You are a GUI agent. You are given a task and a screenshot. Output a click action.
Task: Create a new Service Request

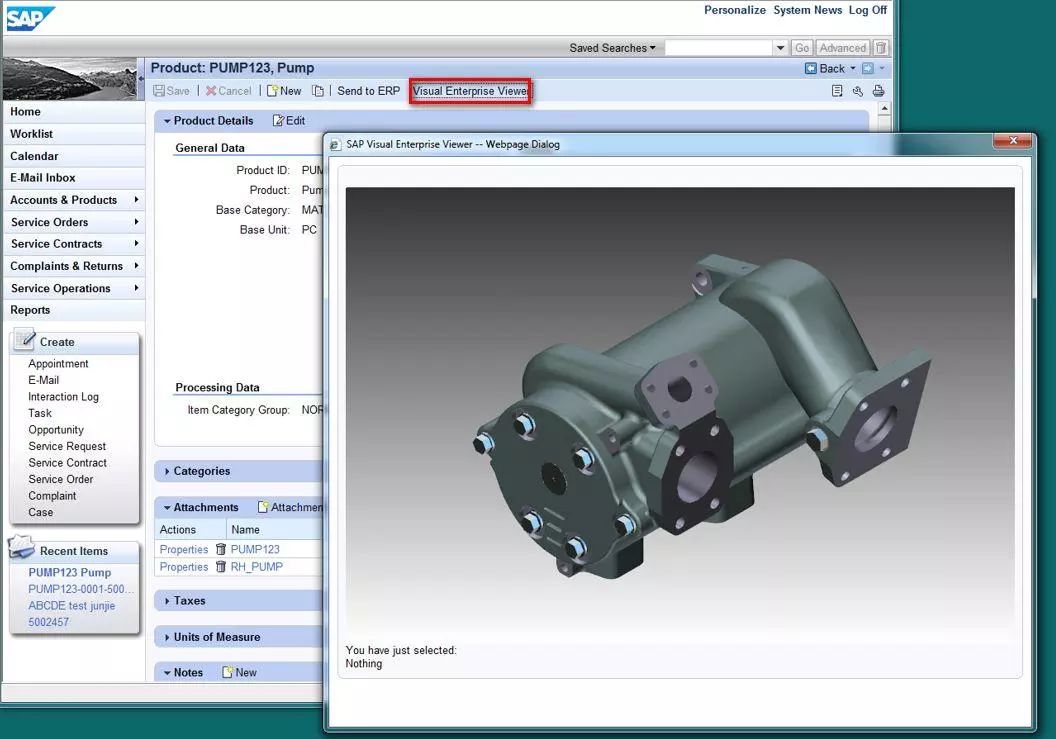coord(67,447)
